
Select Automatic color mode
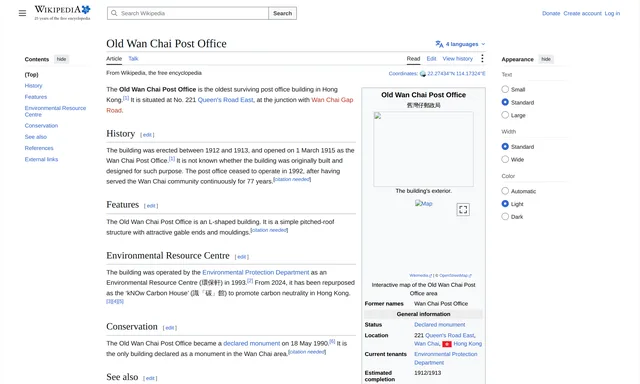(x=505, y=191)
